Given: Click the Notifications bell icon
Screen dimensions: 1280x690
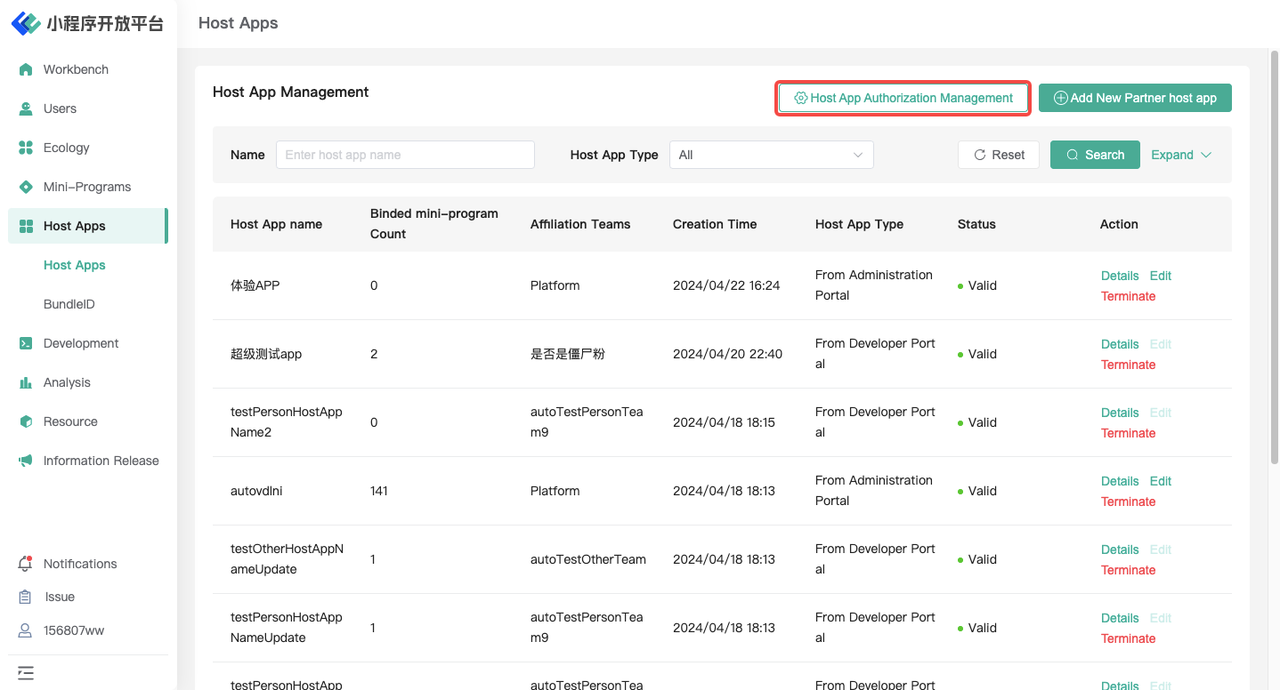Looking at the screenshot, I should (26, 564).
